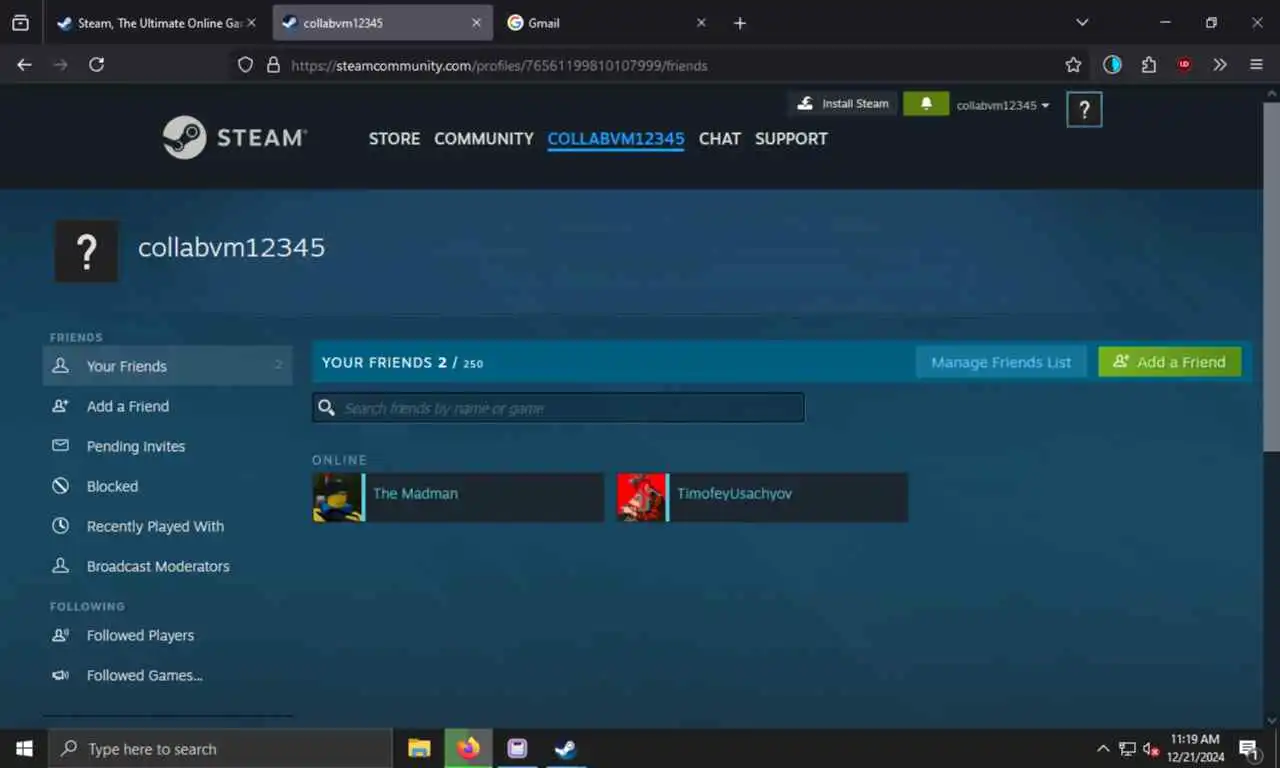Image resolution: width=1280 pixels, height=768 pixels.
Task: Click the browser forward arrow
Action: point(61,65)
